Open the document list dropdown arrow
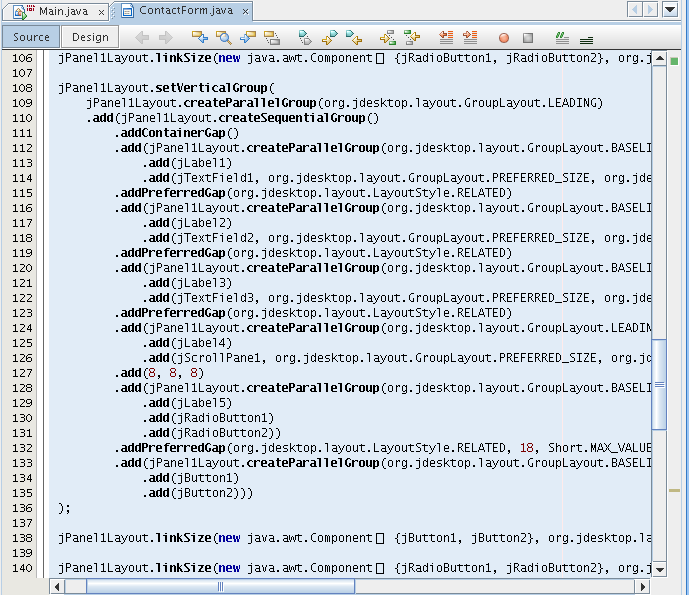The image size is (689, 595). pyautogui.click(x=669, y=9)
